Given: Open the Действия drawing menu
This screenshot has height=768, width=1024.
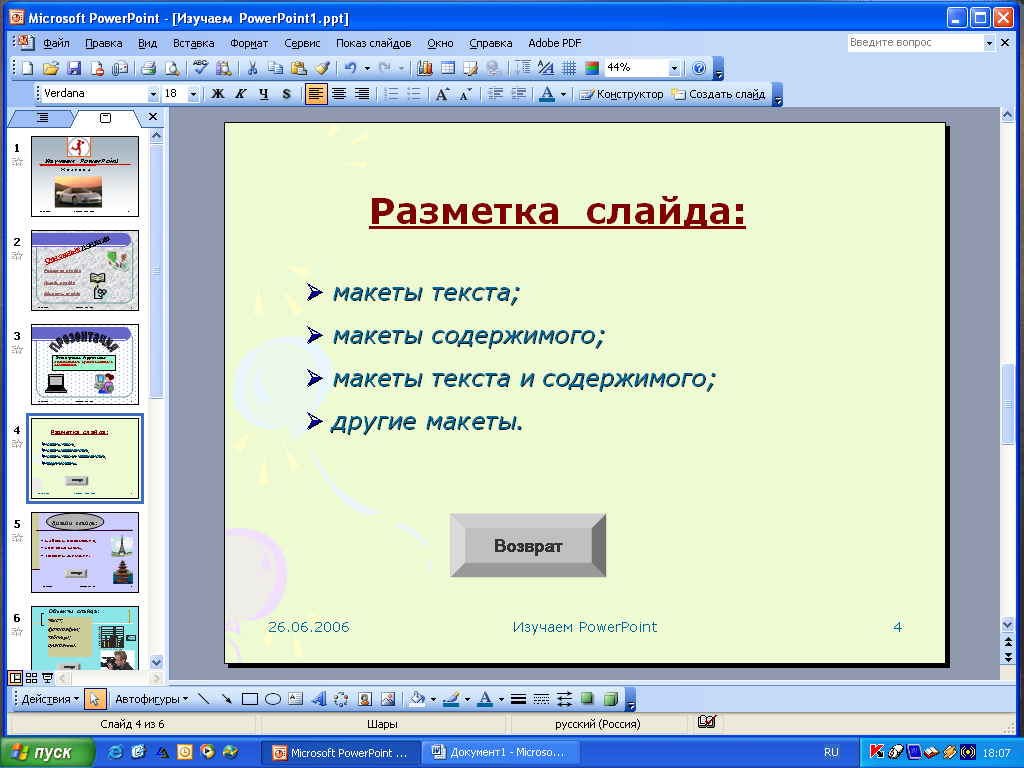Looking at the screenshot, I should click(x=50, y=699).
